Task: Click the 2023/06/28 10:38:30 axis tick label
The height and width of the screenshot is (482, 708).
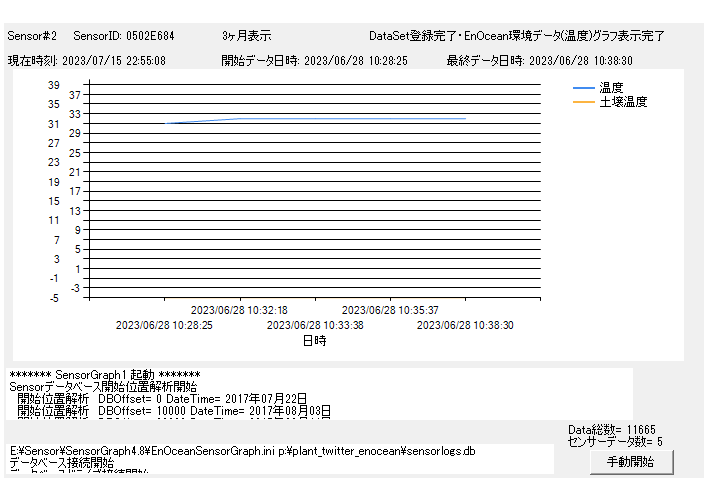Action: (x=465, y=325)
